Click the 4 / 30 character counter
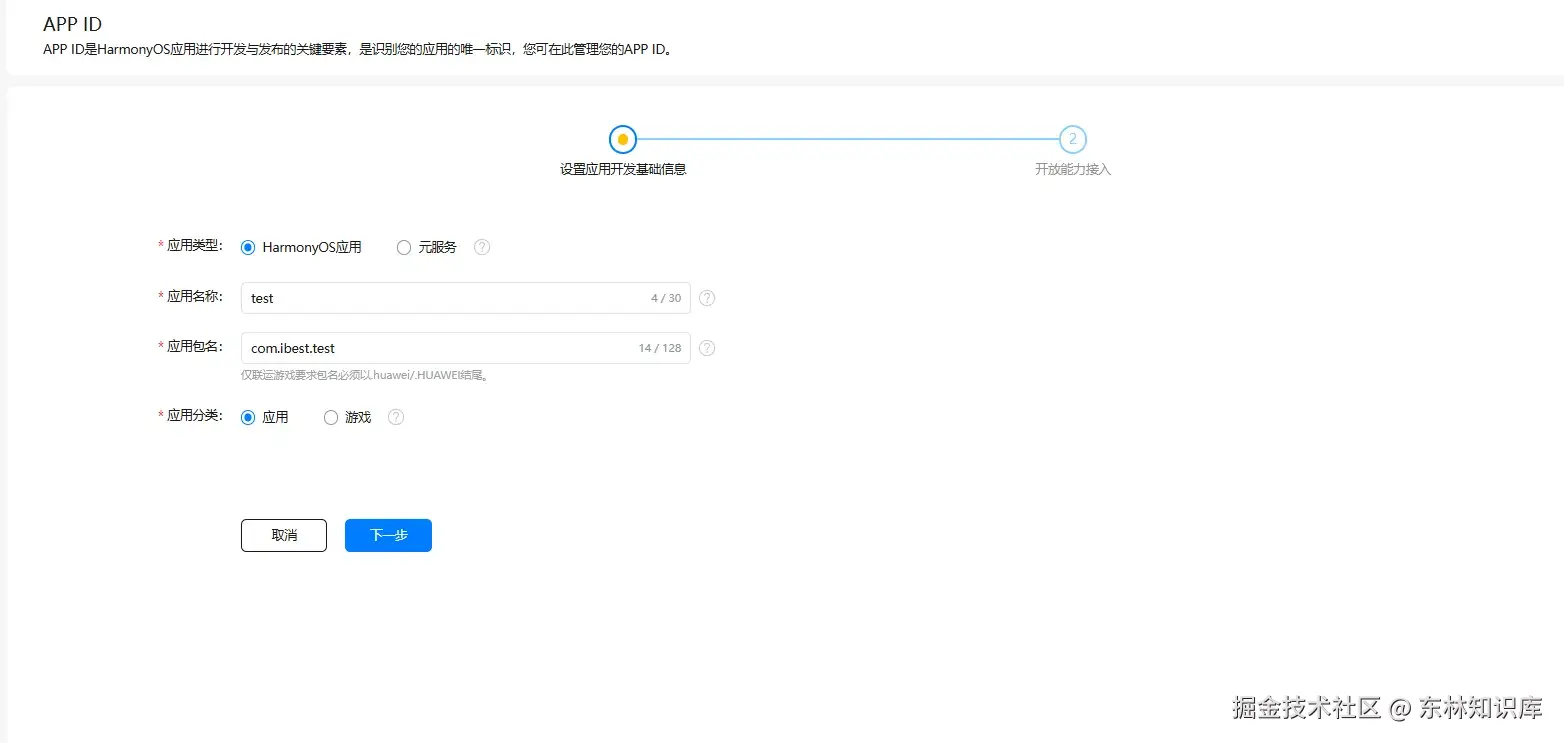This screenshot has width=1564, height=743. [666, 298]
